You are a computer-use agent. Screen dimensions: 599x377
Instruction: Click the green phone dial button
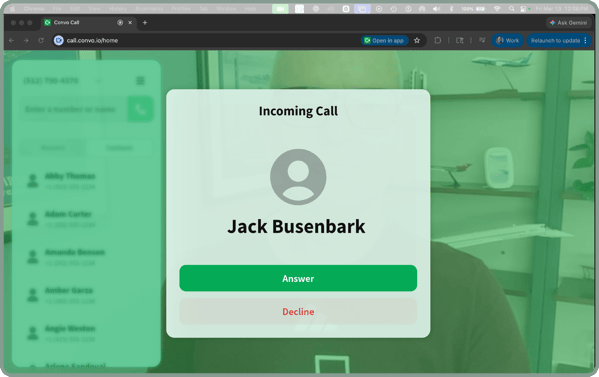coord(141,110)
